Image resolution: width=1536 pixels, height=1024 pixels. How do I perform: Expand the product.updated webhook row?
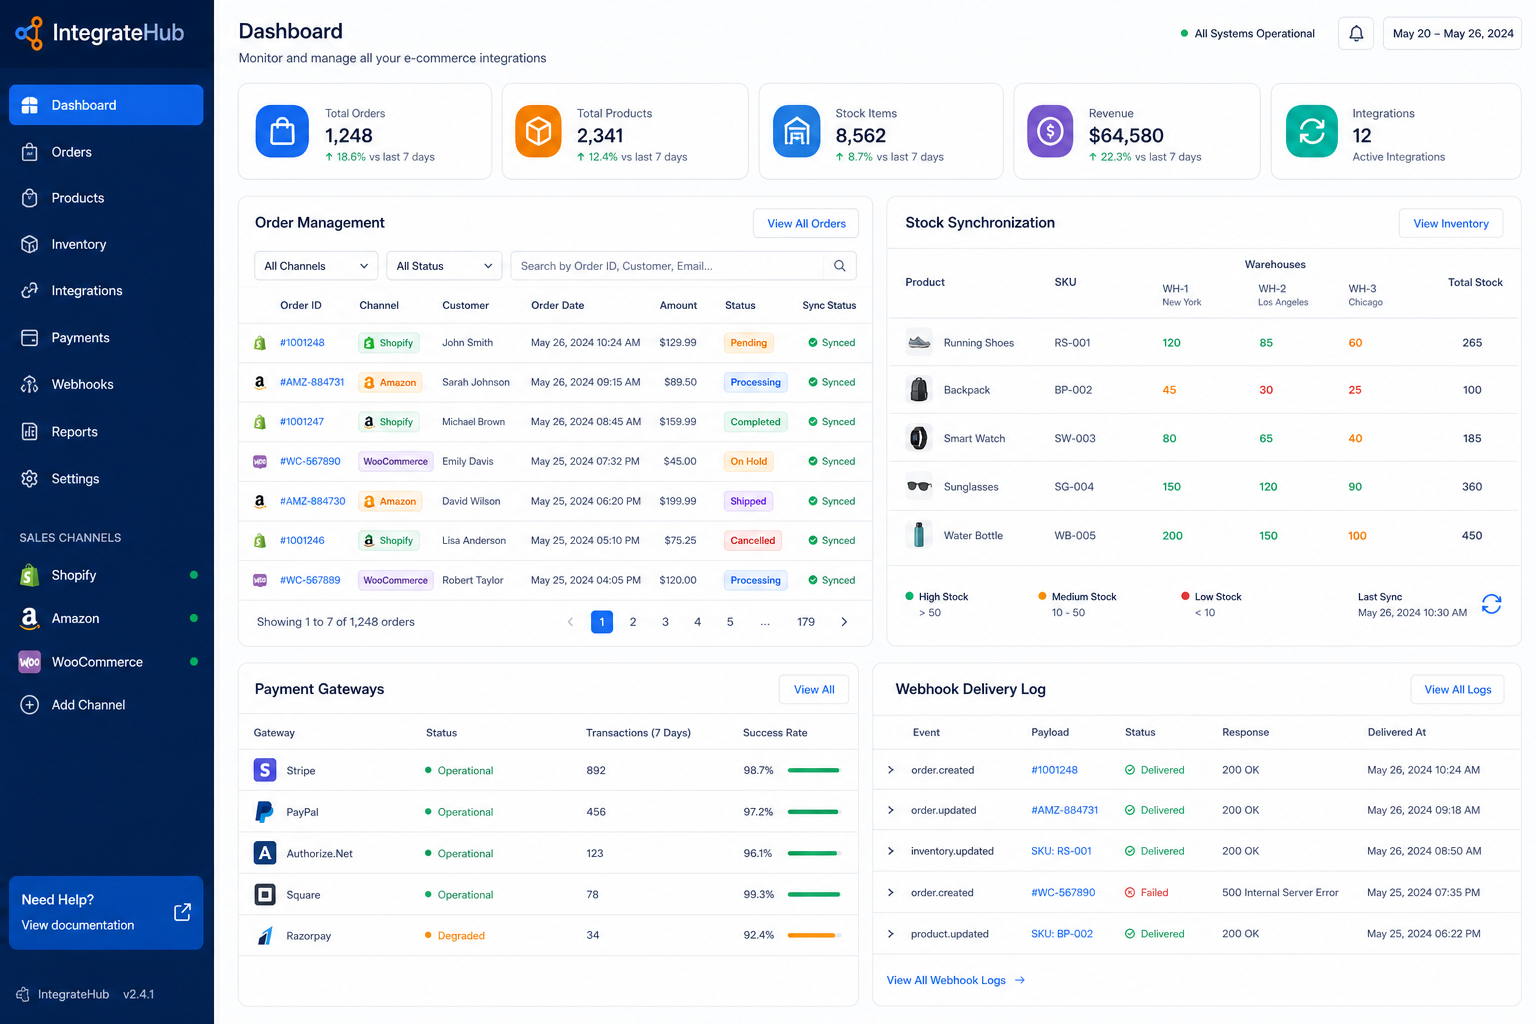pyautogui.click(x=890, y=934)
